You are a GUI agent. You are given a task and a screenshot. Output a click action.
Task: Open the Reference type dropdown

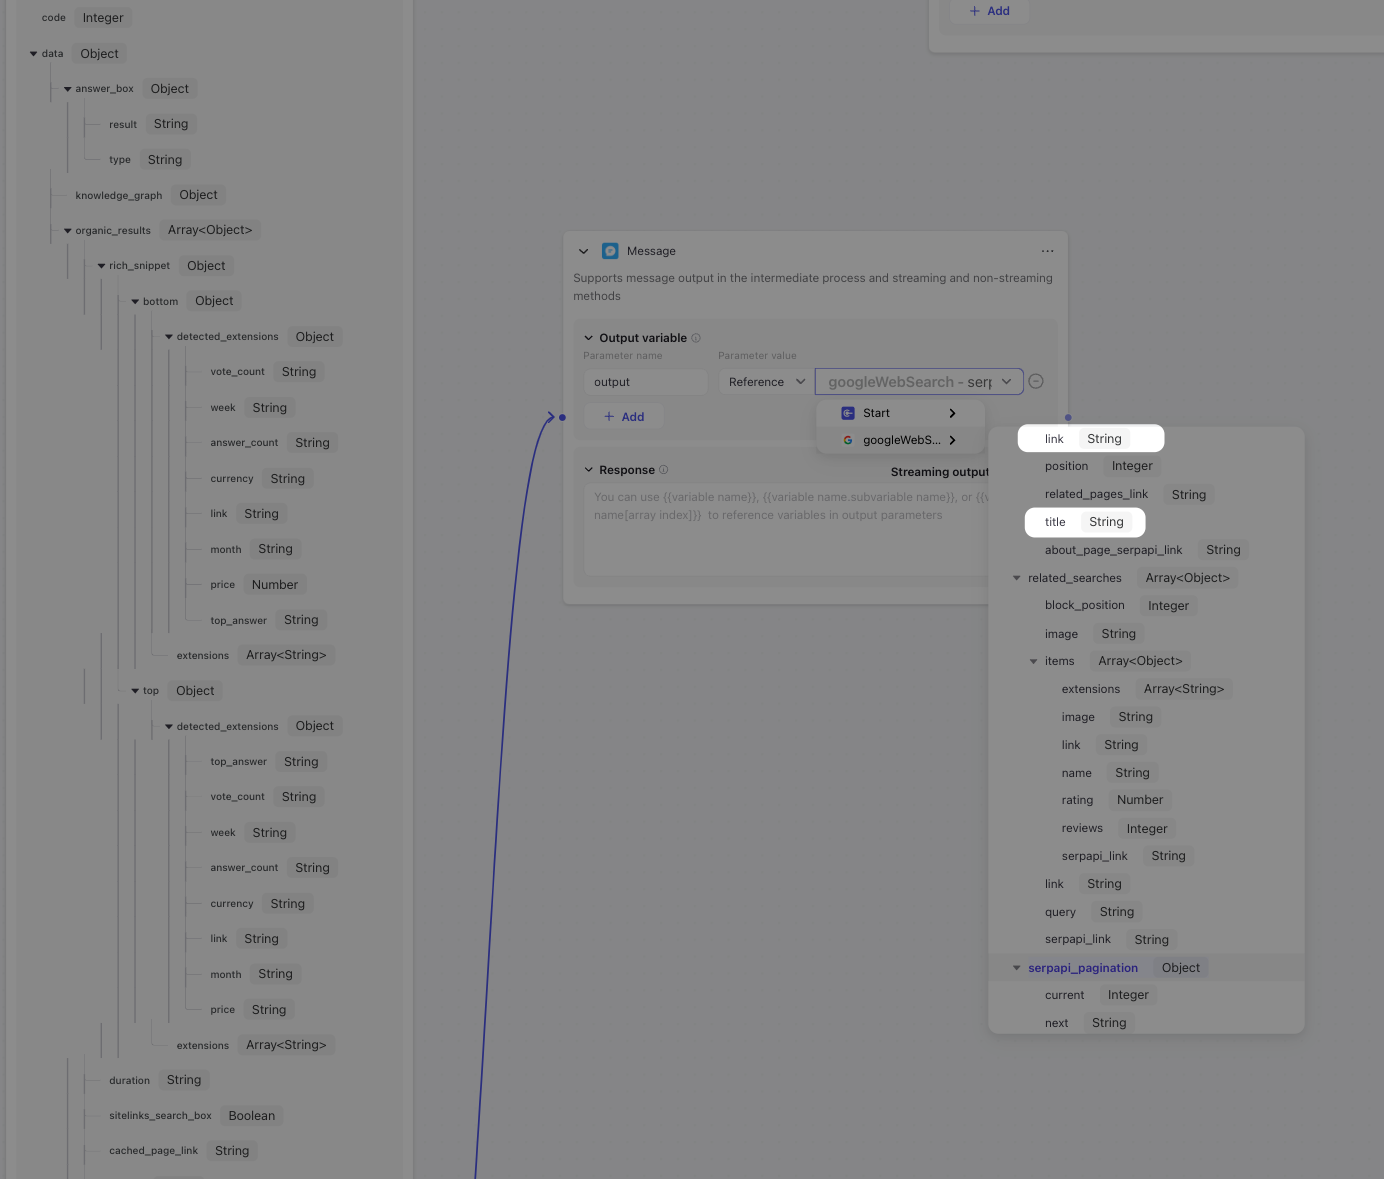pyautogui.click(x=766, y=382)
